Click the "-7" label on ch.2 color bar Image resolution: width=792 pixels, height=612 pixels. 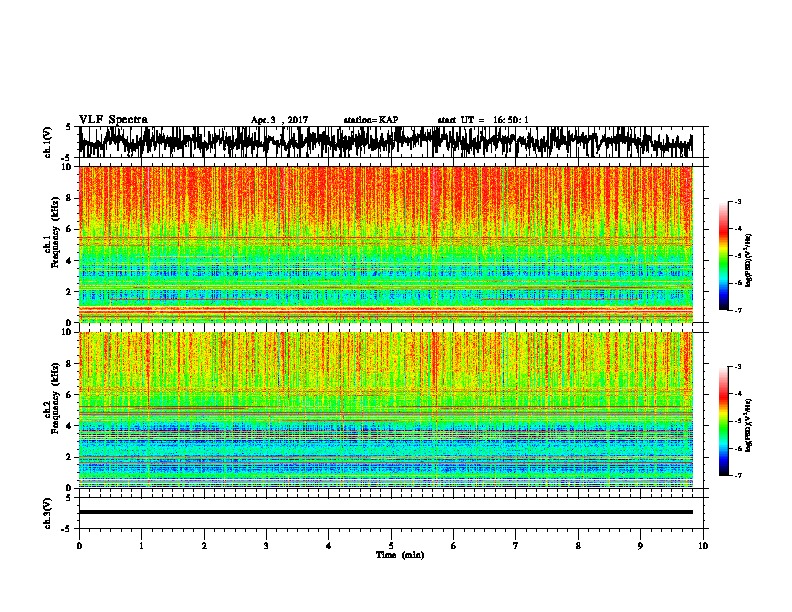click(x=737, y=476)
